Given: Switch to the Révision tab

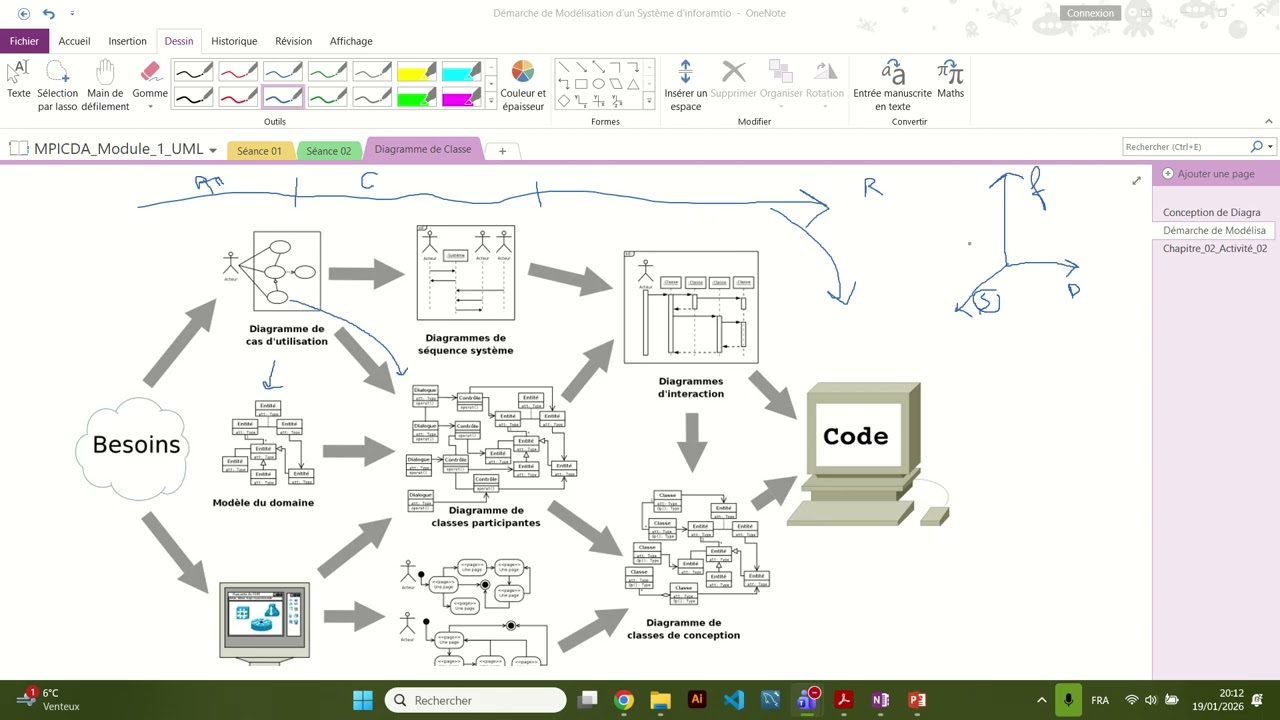Looking at the screenshot, I should point(293,41).
